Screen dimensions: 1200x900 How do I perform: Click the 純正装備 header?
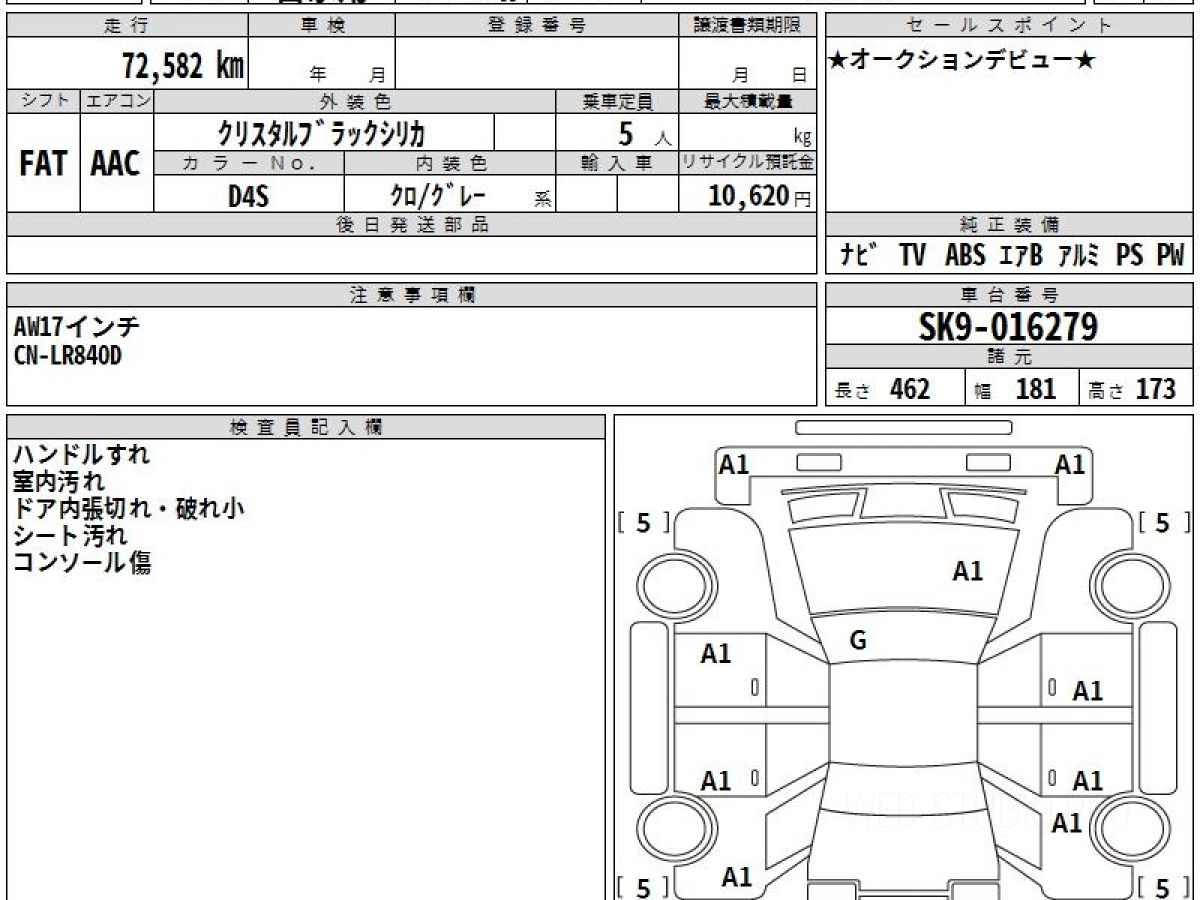point(1010,225)
